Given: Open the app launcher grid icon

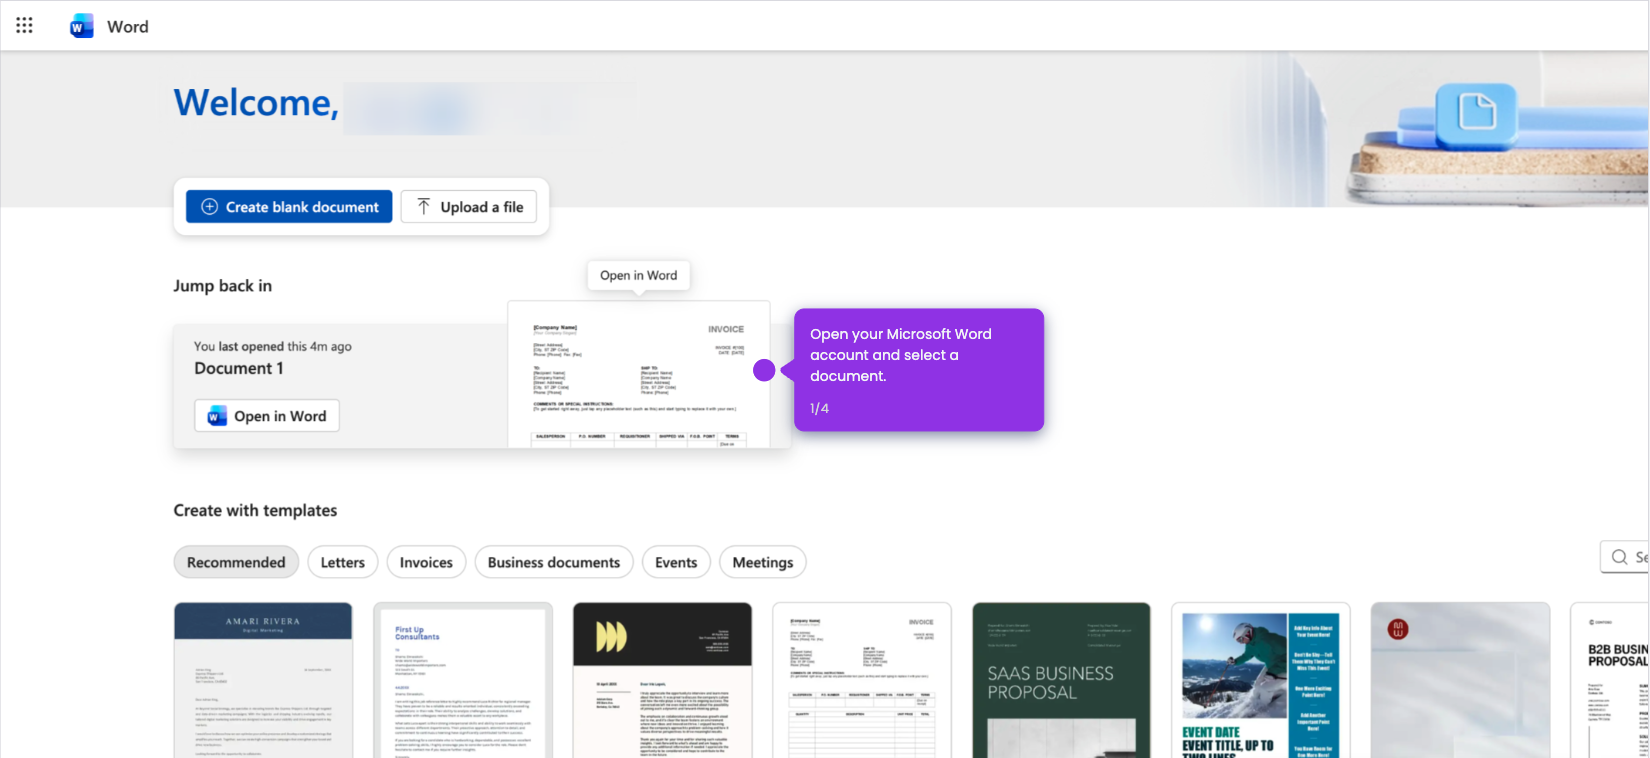Looking at the screenshot, I should click(24, 26).
